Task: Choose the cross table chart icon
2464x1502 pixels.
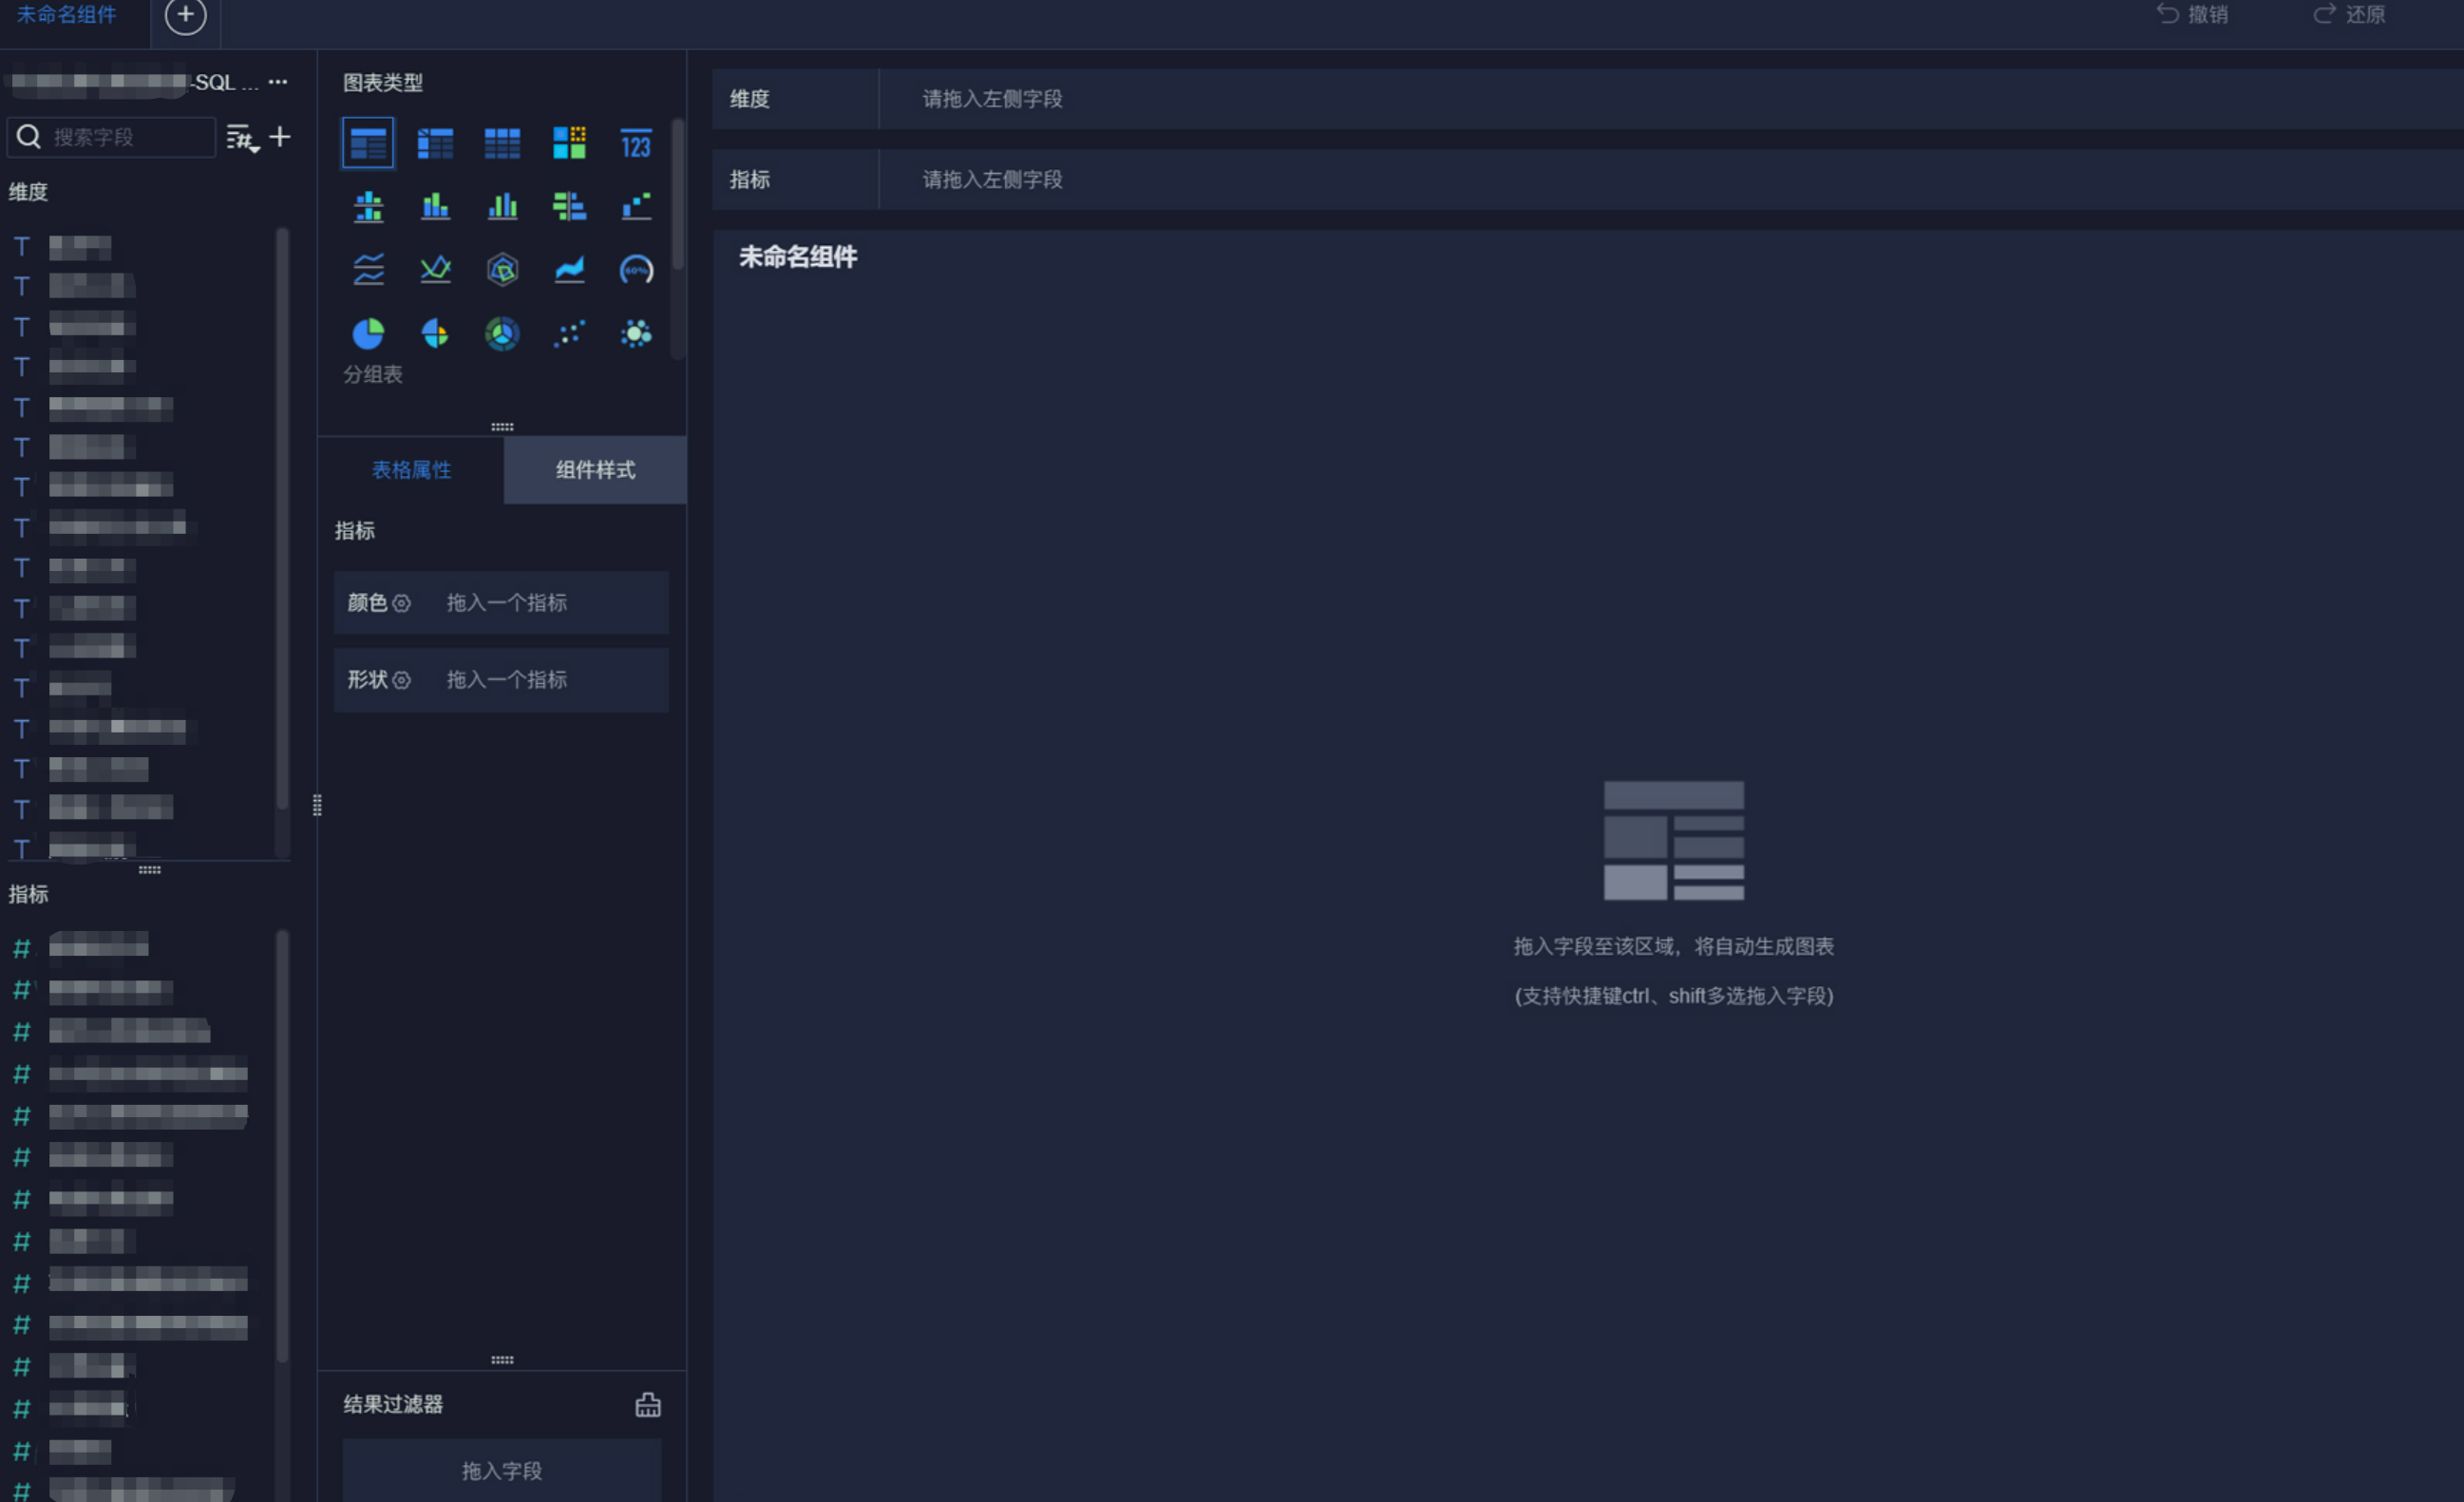Action: [435, 144]
